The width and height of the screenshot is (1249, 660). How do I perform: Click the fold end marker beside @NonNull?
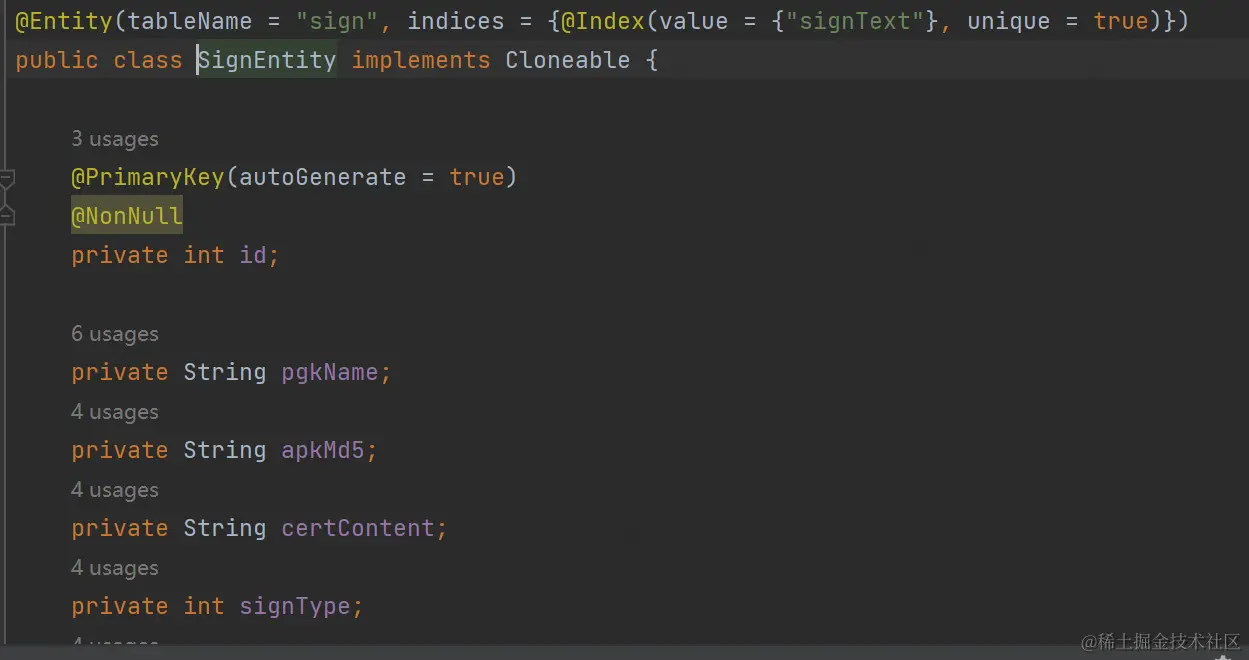pyautogui.click(x=7, y=216)
